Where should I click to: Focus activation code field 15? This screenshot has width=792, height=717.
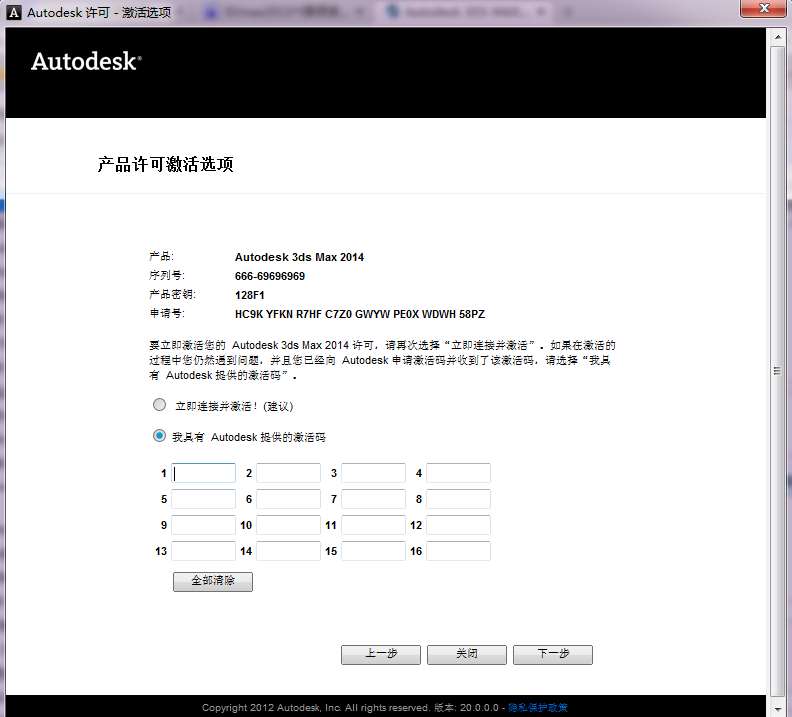click(373, 551)
